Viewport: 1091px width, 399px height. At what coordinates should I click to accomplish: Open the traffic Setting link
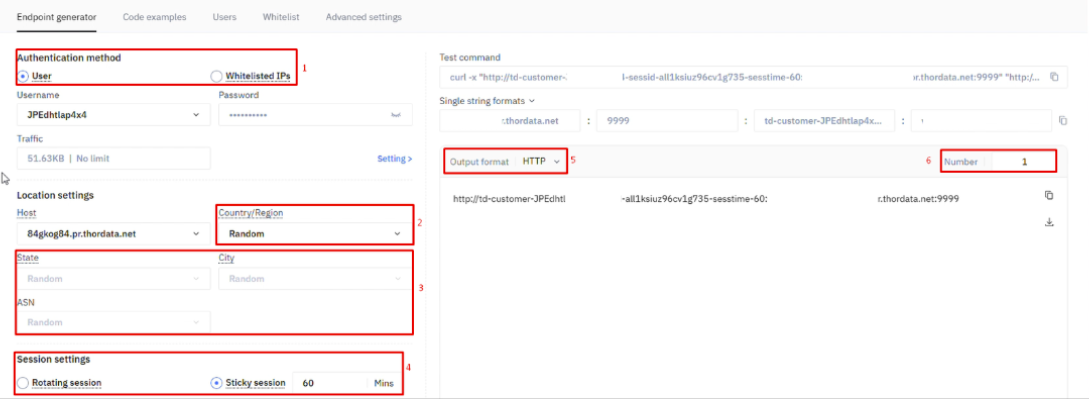[x=395, y=159]
